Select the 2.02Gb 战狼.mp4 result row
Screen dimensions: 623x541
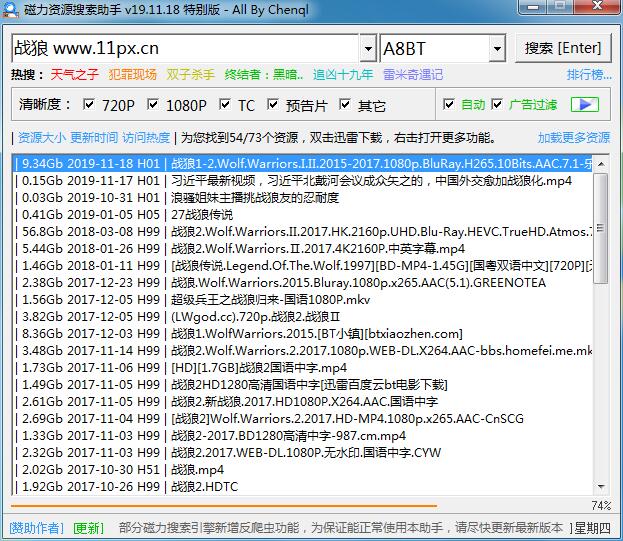(303, 470)
